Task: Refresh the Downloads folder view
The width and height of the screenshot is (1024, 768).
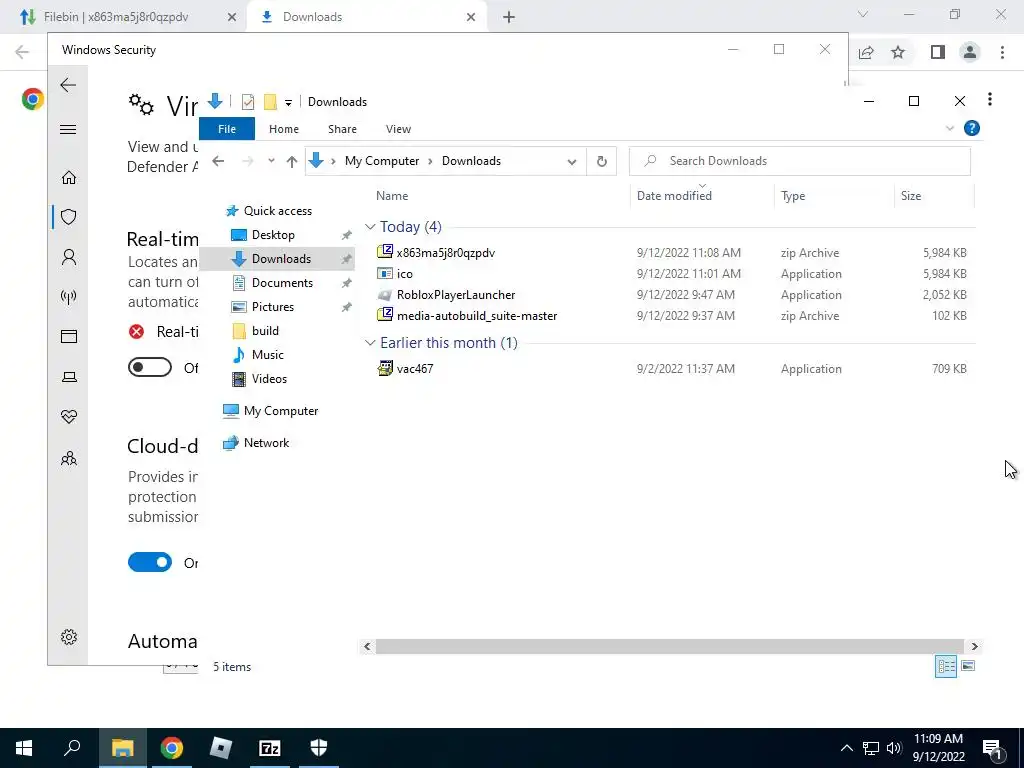Action: coord(601,161)
